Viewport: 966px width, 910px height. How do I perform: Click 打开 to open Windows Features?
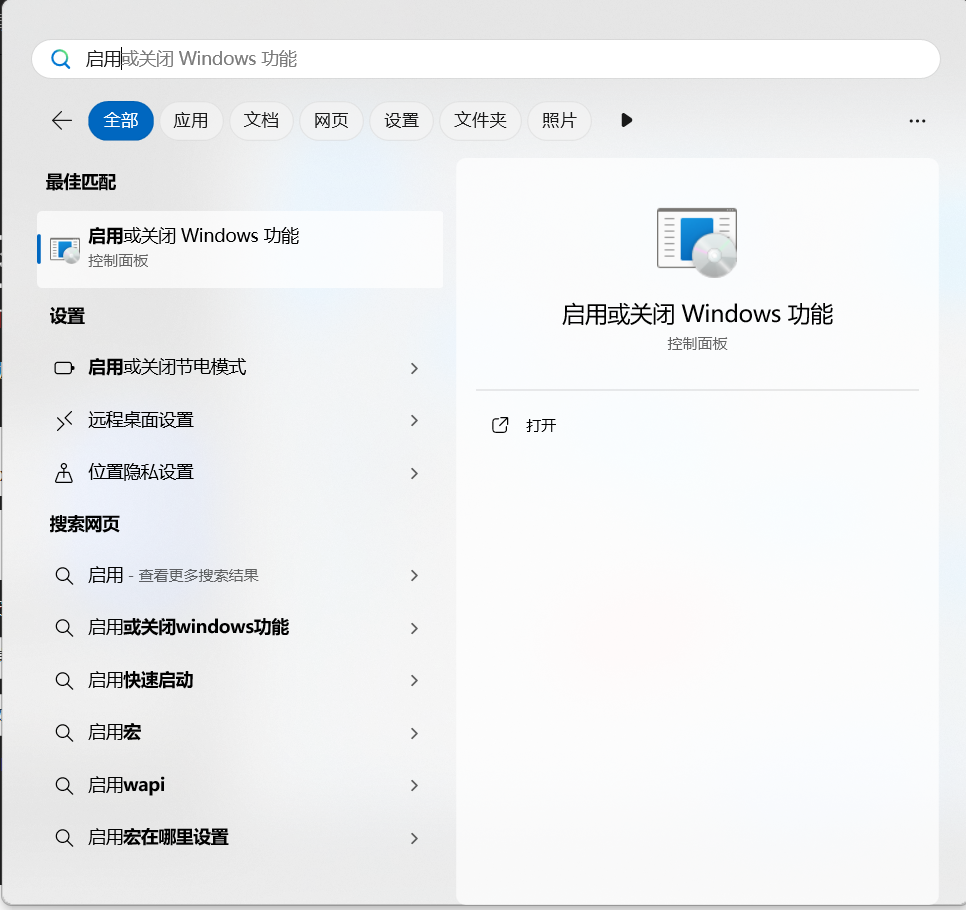[x=540, y=425]
